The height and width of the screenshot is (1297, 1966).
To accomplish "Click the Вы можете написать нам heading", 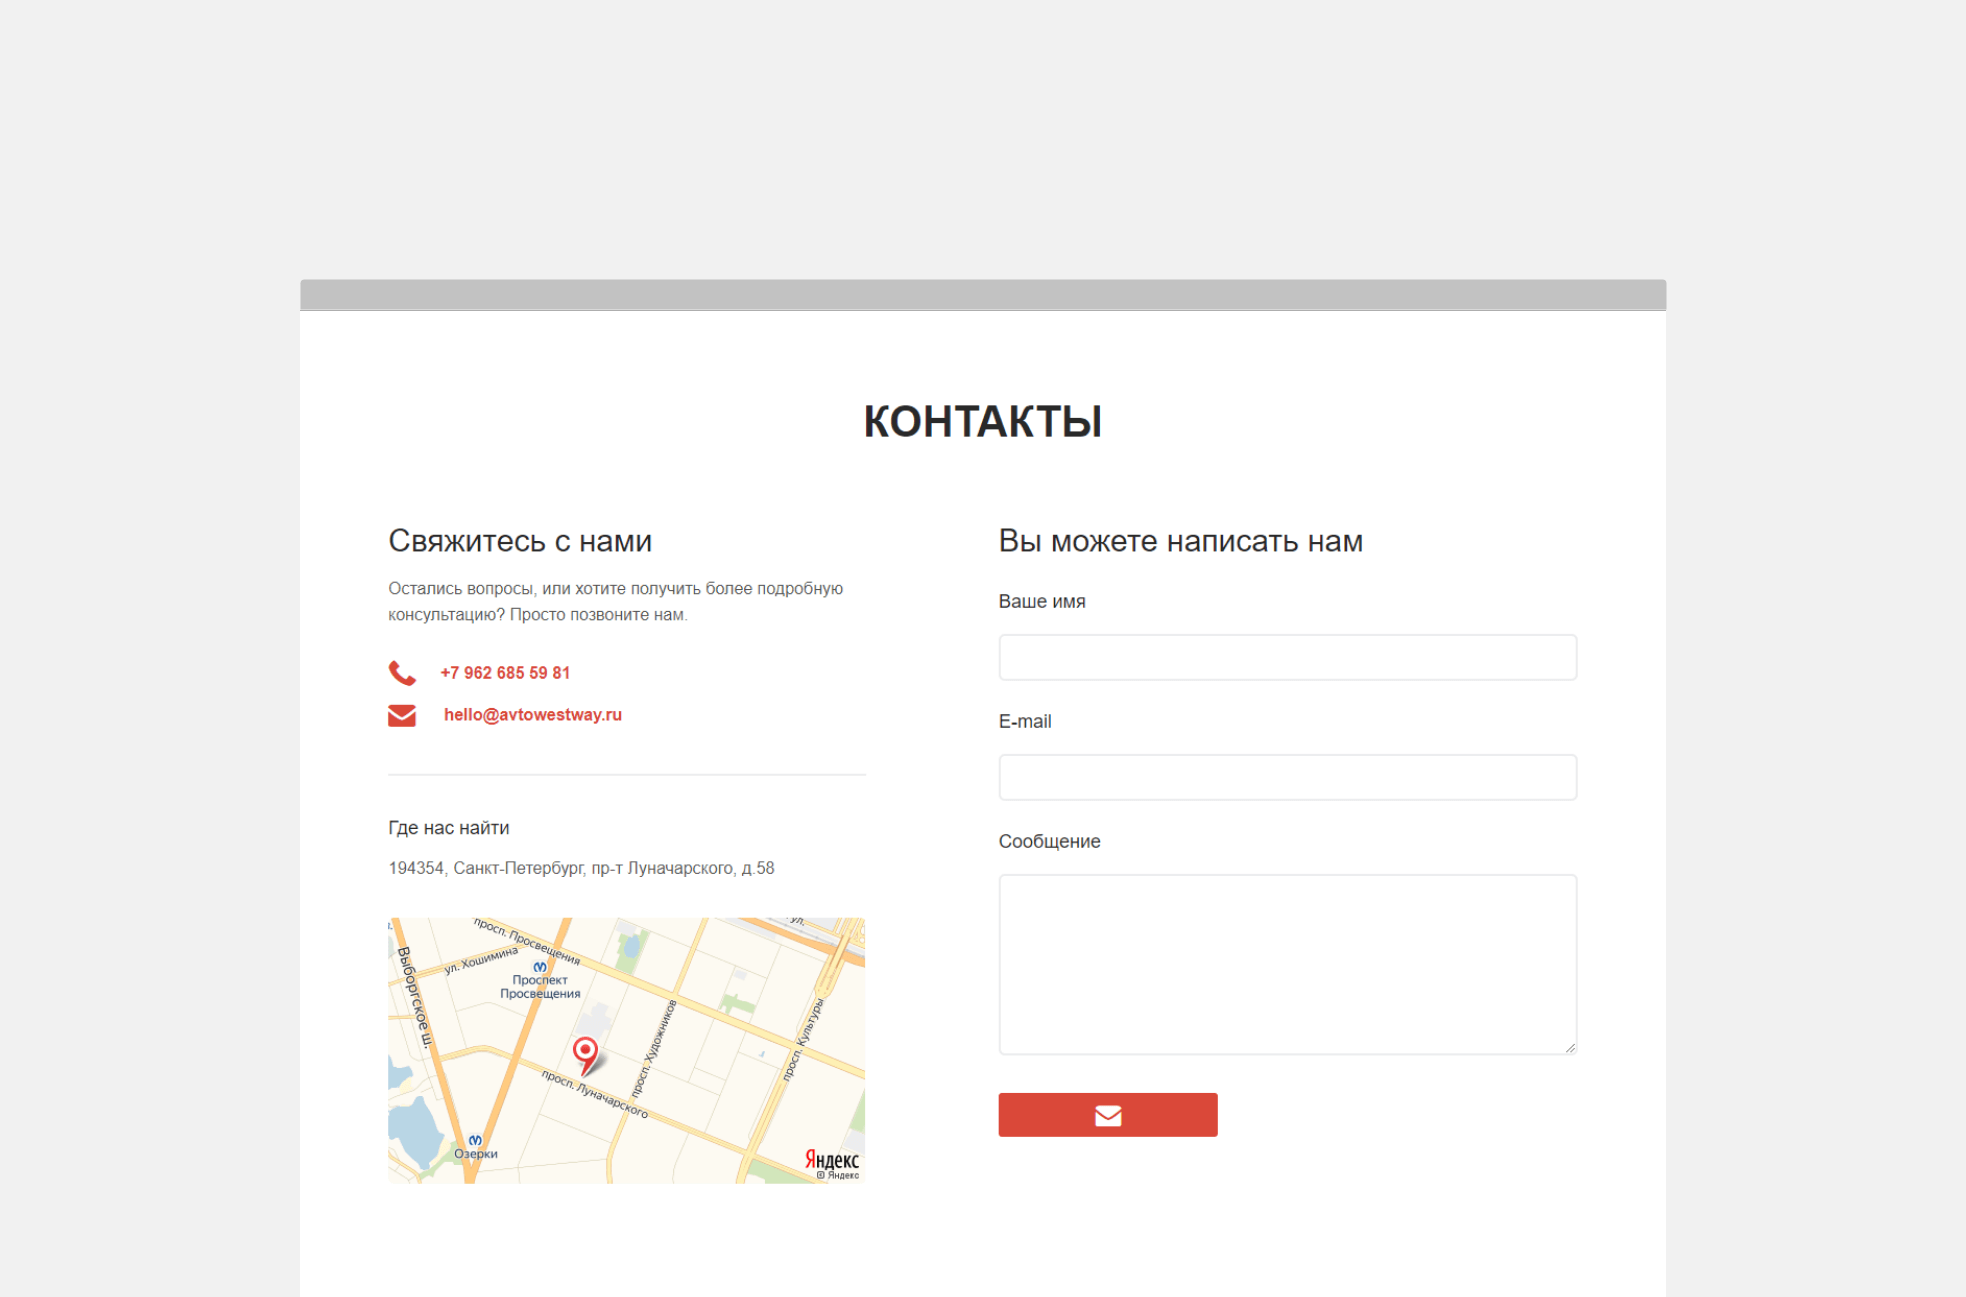I will pos(1181,541).
